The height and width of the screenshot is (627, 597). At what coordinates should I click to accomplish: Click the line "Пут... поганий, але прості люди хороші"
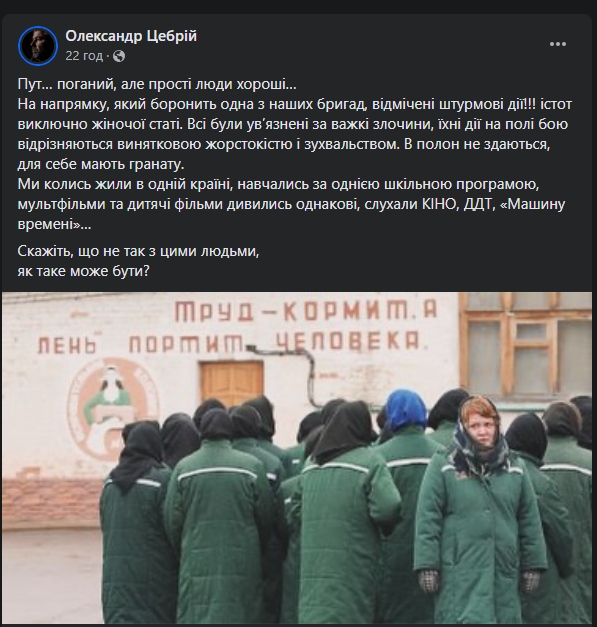pyautogui.click(x=157, y=84)
